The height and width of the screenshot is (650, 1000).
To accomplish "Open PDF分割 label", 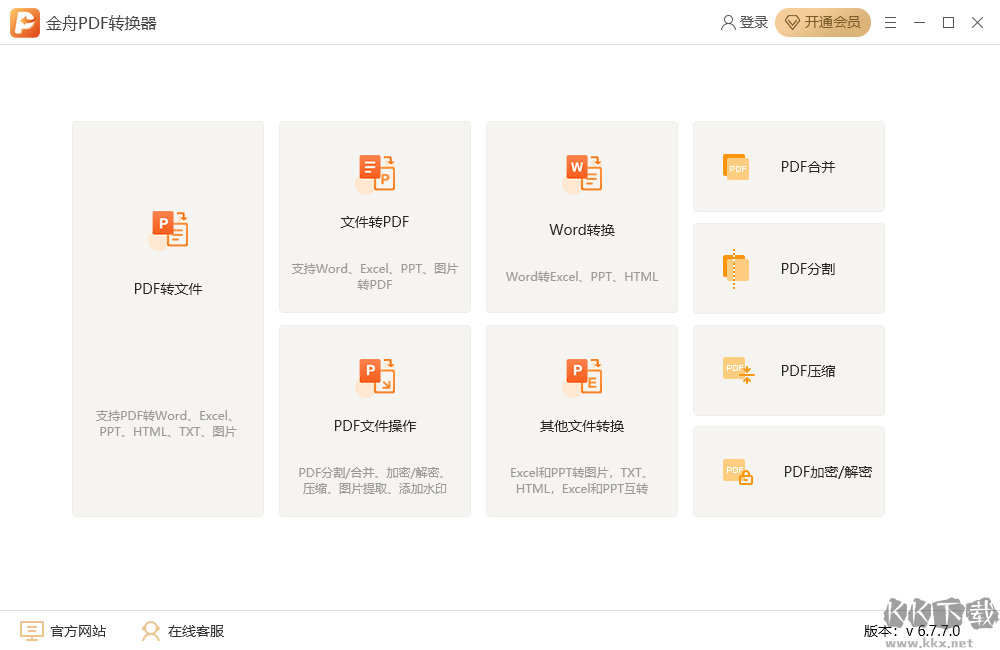I will [x=808, y=269].
